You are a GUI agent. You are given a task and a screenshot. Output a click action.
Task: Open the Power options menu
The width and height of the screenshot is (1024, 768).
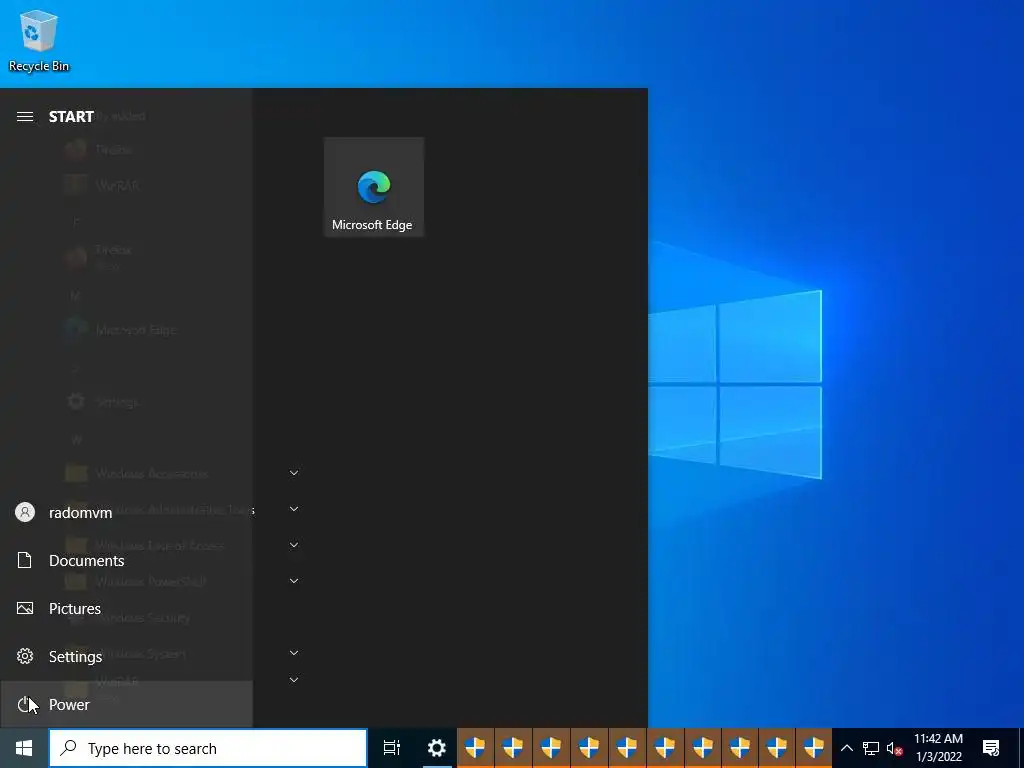(x=127, y=705)
